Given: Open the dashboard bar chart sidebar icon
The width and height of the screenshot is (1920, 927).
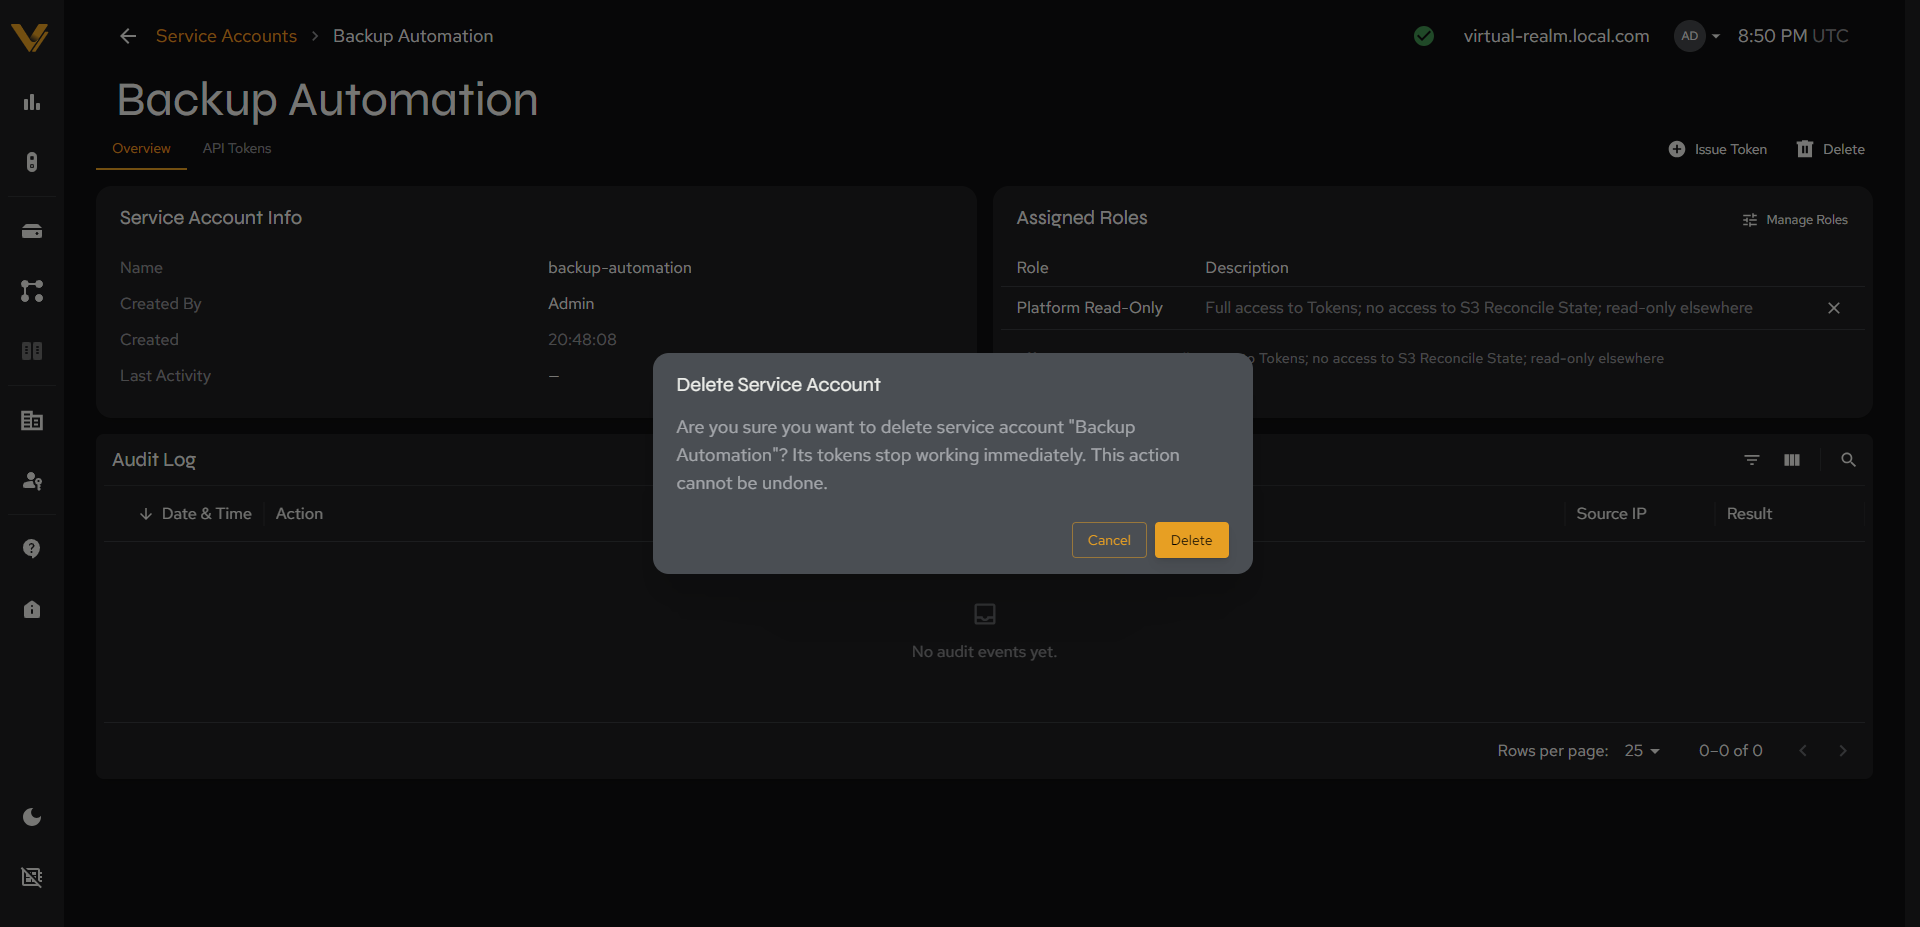Looking at the screenshot, I should [x=32, y=102].
